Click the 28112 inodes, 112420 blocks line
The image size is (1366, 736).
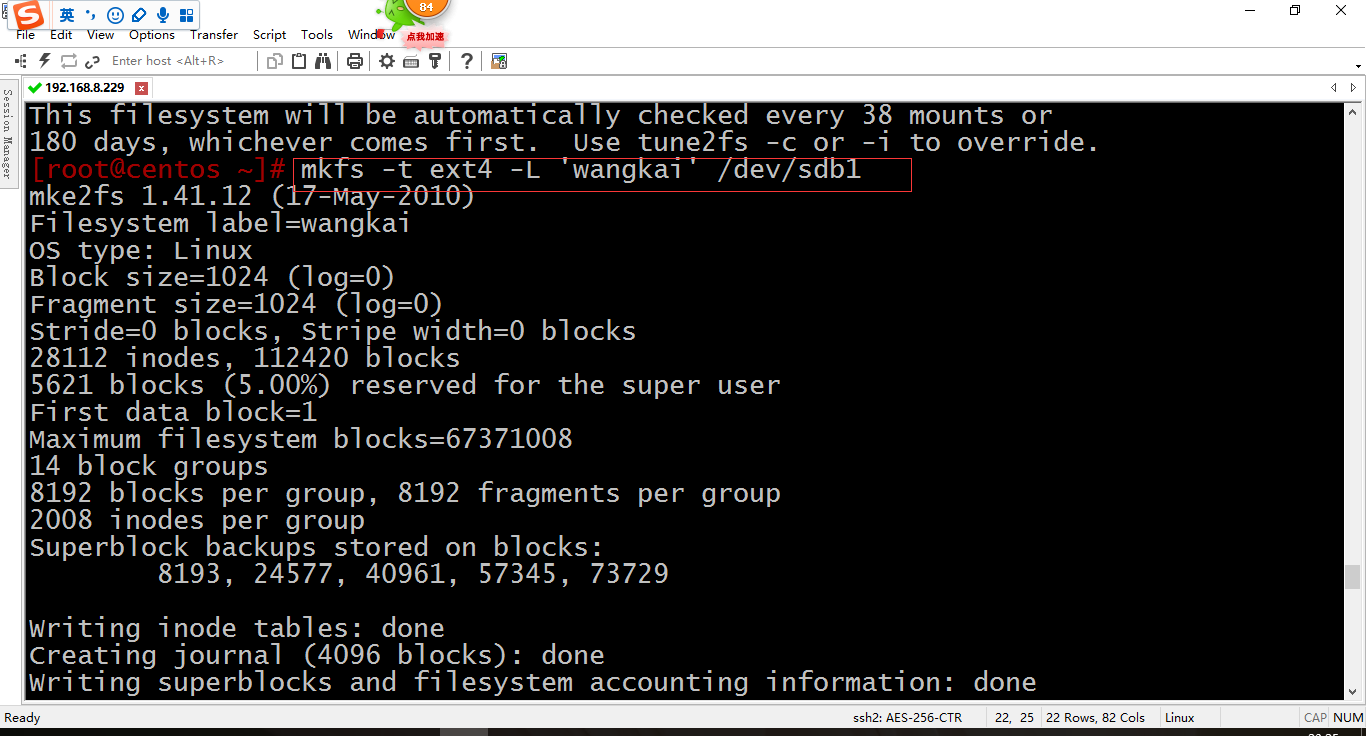(245, 358)
